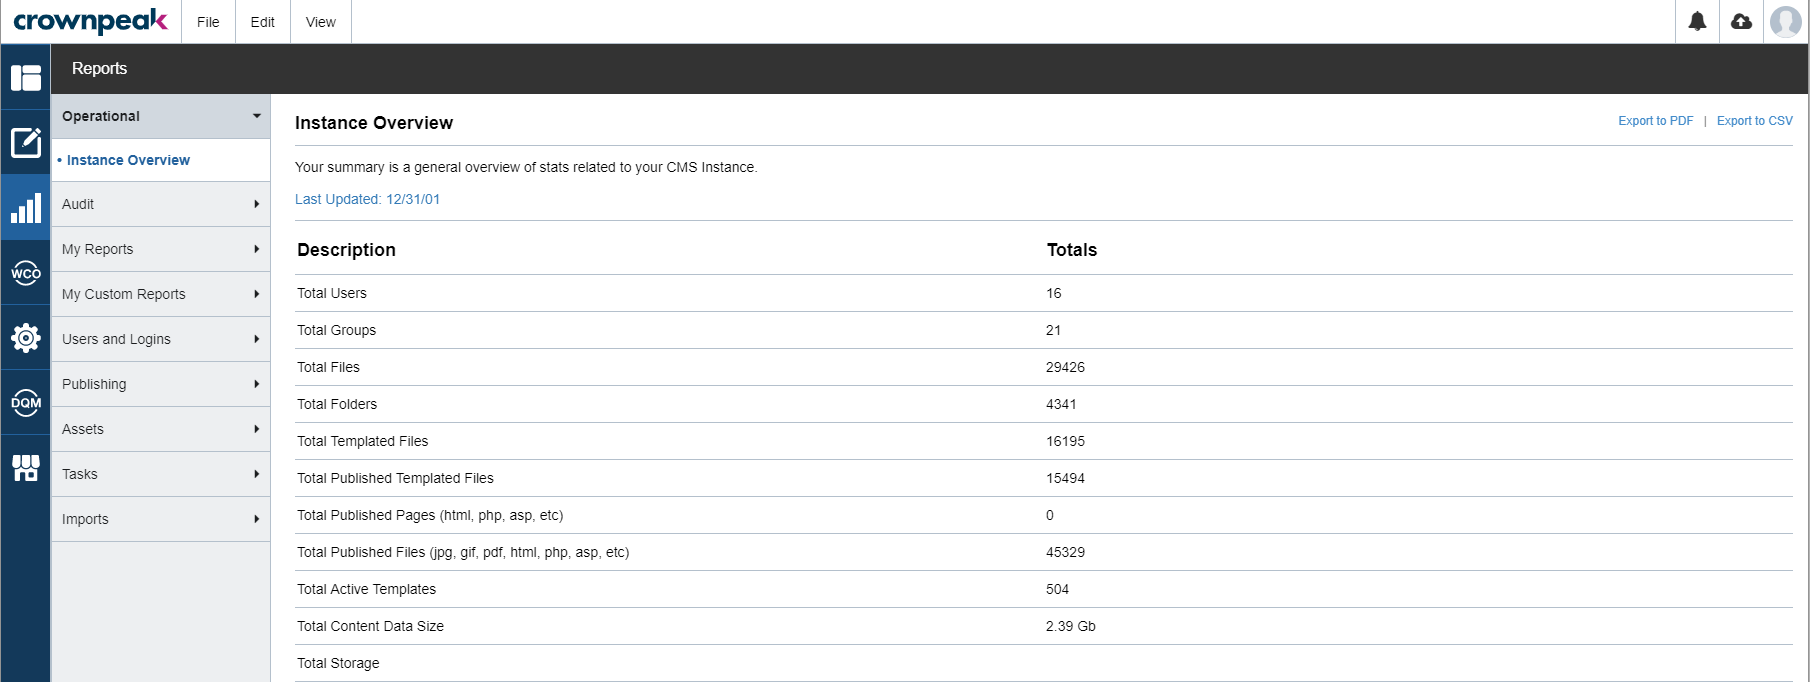
Task: Open the Edit menu
Action: 263,22
